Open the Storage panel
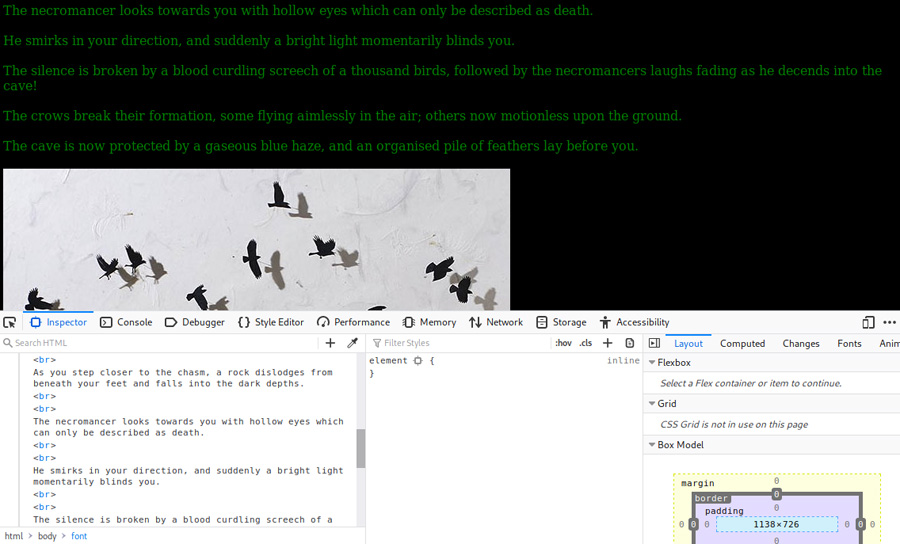 tap(561, 322)
